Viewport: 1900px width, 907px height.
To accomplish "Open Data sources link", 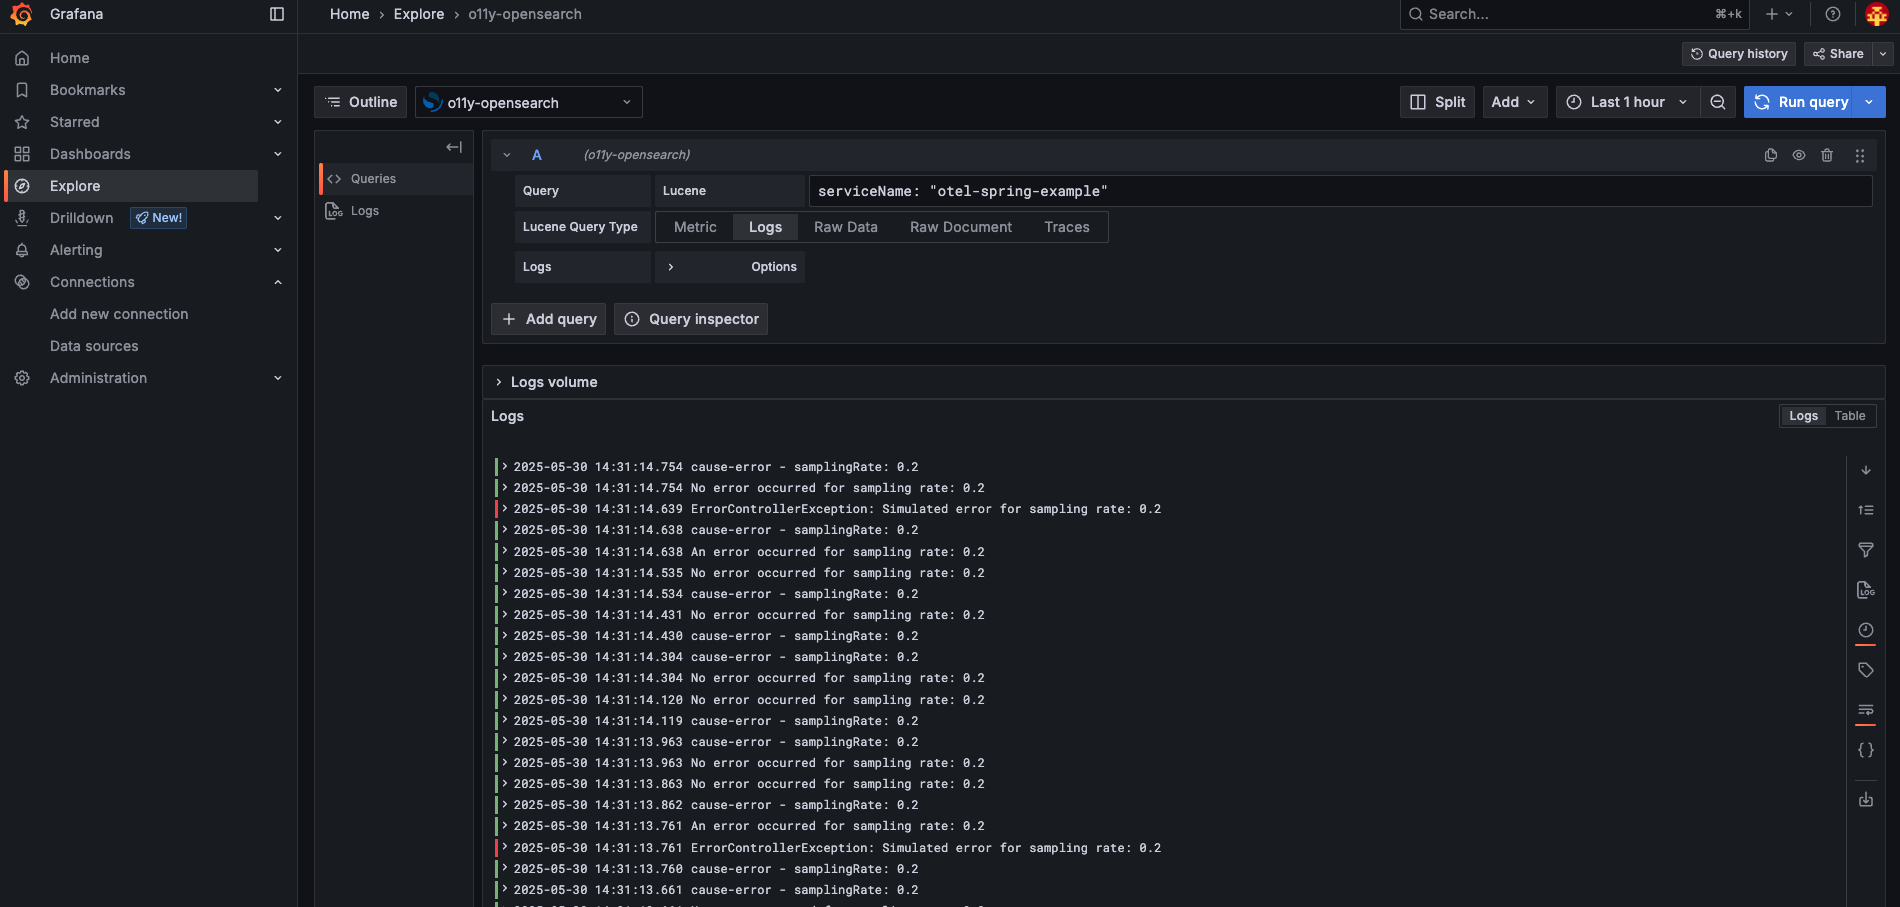I will [x=94, y=346].
